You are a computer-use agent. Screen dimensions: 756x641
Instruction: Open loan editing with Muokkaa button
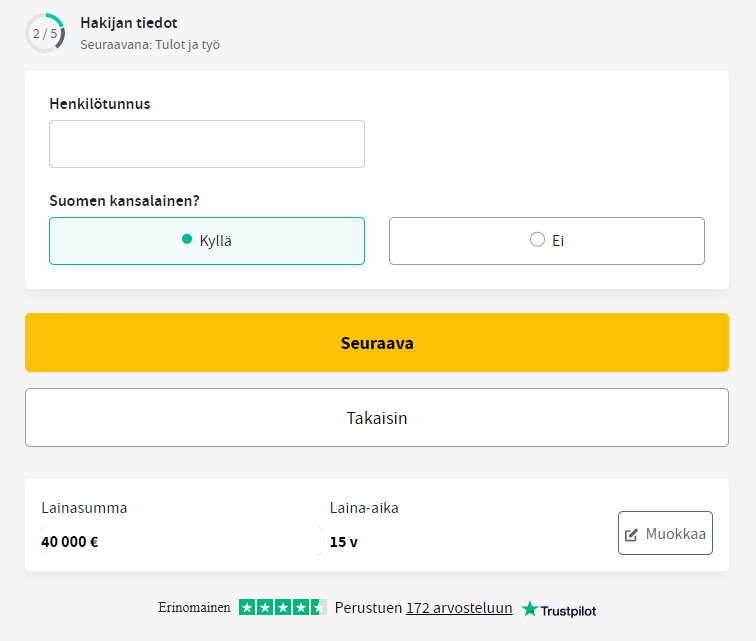pyautogui.click(x=665, y=533)
